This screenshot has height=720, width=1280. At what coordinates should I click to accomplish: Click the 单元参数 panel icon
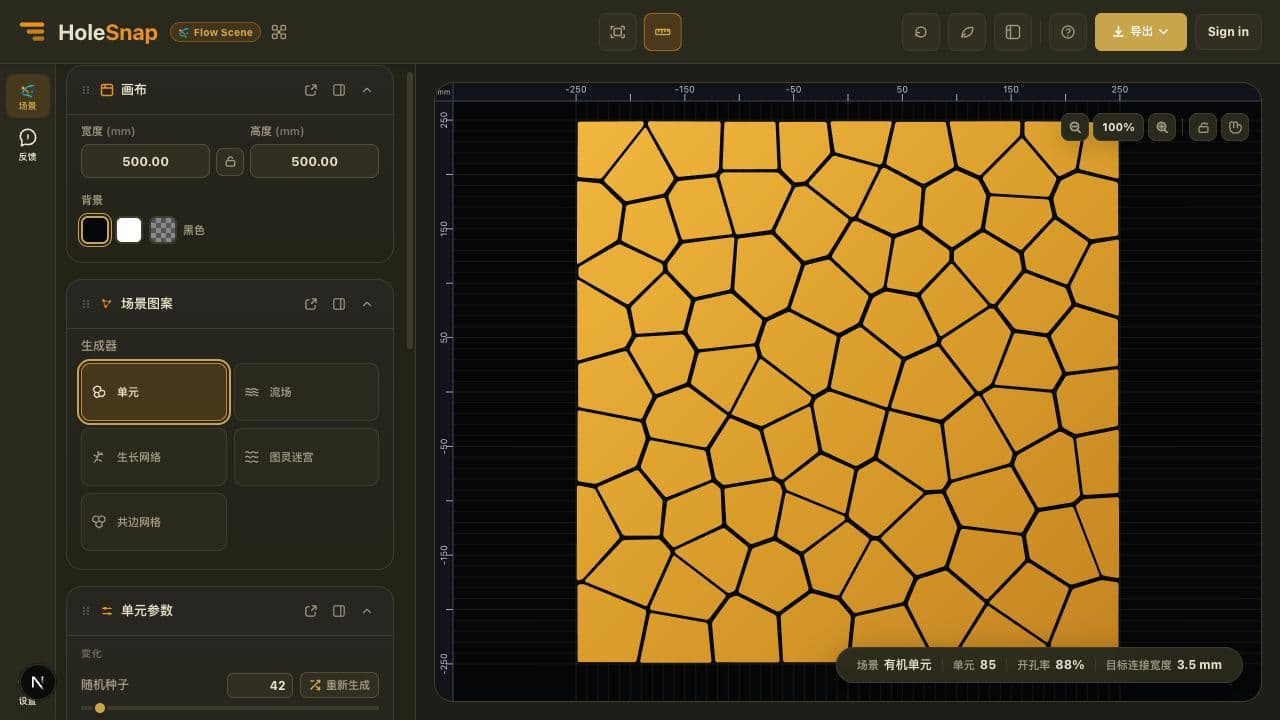tap(107, 611)
